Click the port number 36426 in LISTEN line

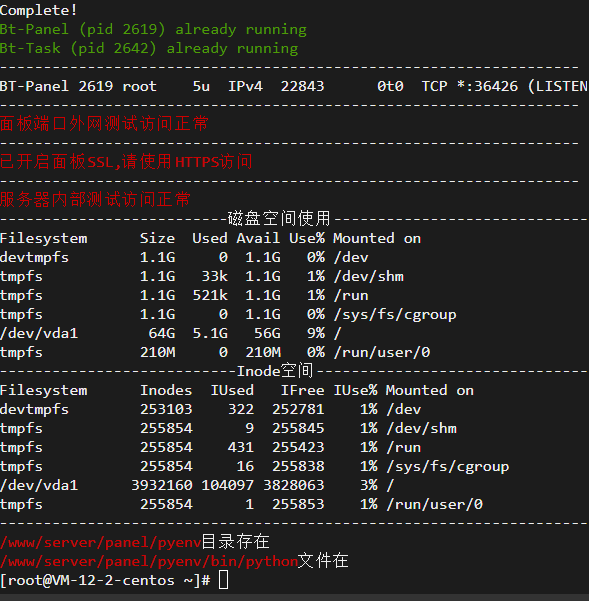click(x=496, y=86)
